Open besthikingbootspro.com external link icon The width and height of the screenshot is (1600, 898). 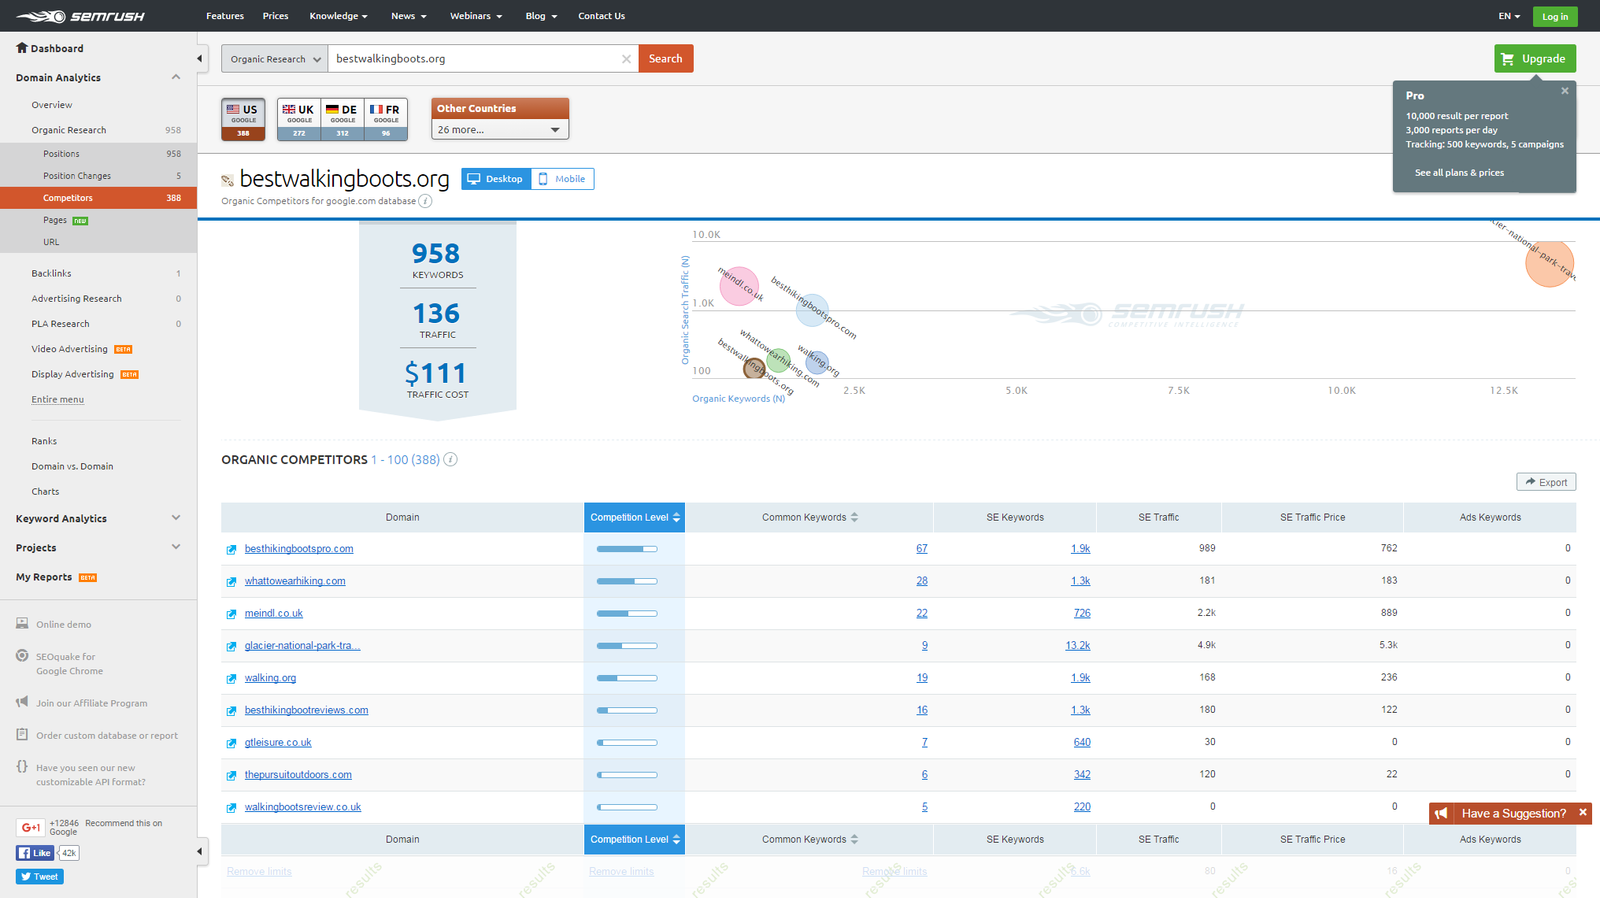231,549
